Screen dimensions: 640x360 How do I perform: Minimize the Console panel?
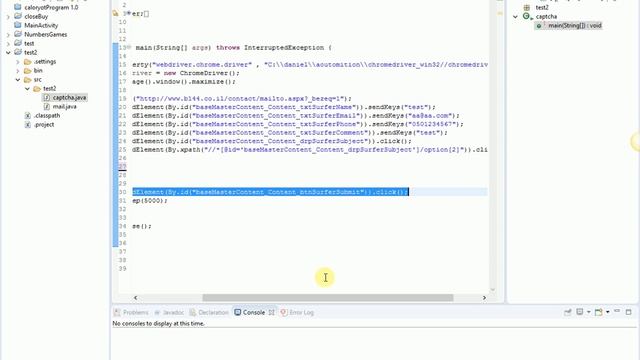click(x=617, y=311)
